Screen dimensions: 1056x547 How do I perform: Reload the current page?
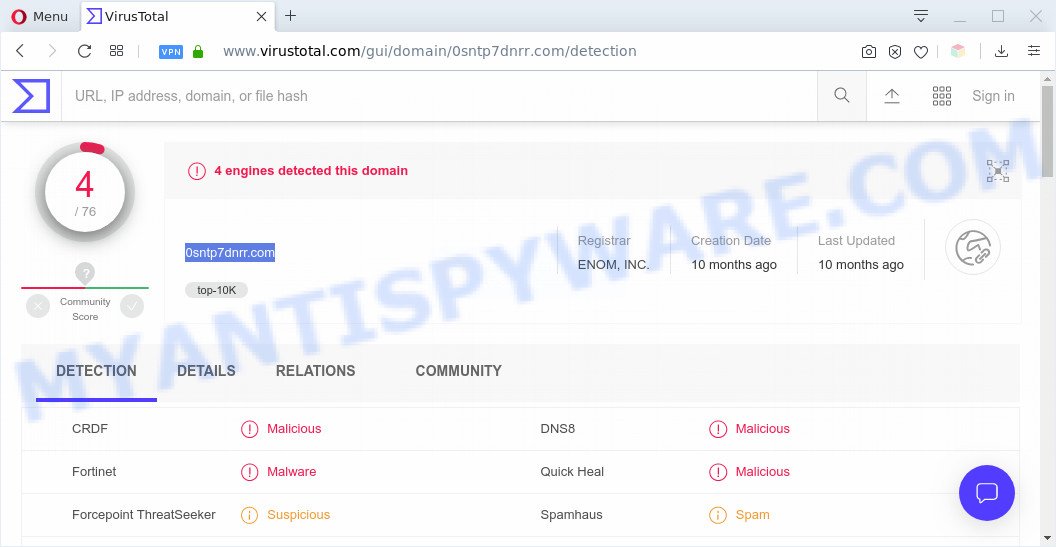pos(84,51)
